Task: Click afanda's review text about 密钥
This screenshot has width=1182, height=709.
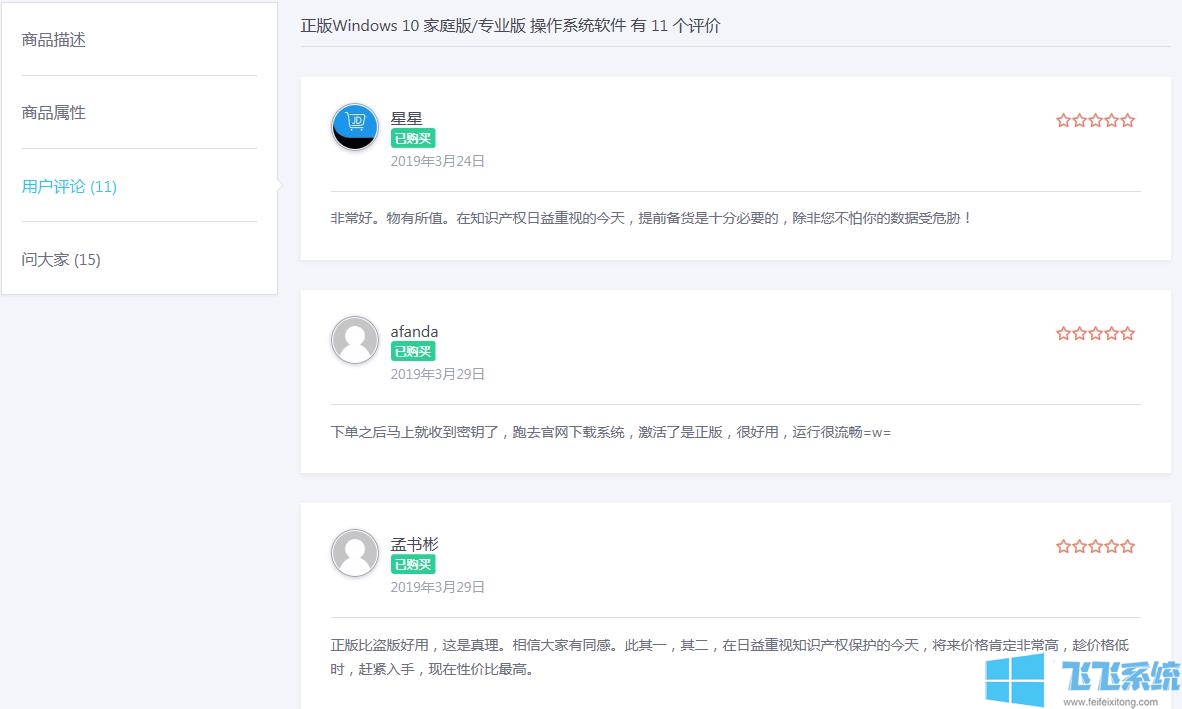Action: coord(610,432)
